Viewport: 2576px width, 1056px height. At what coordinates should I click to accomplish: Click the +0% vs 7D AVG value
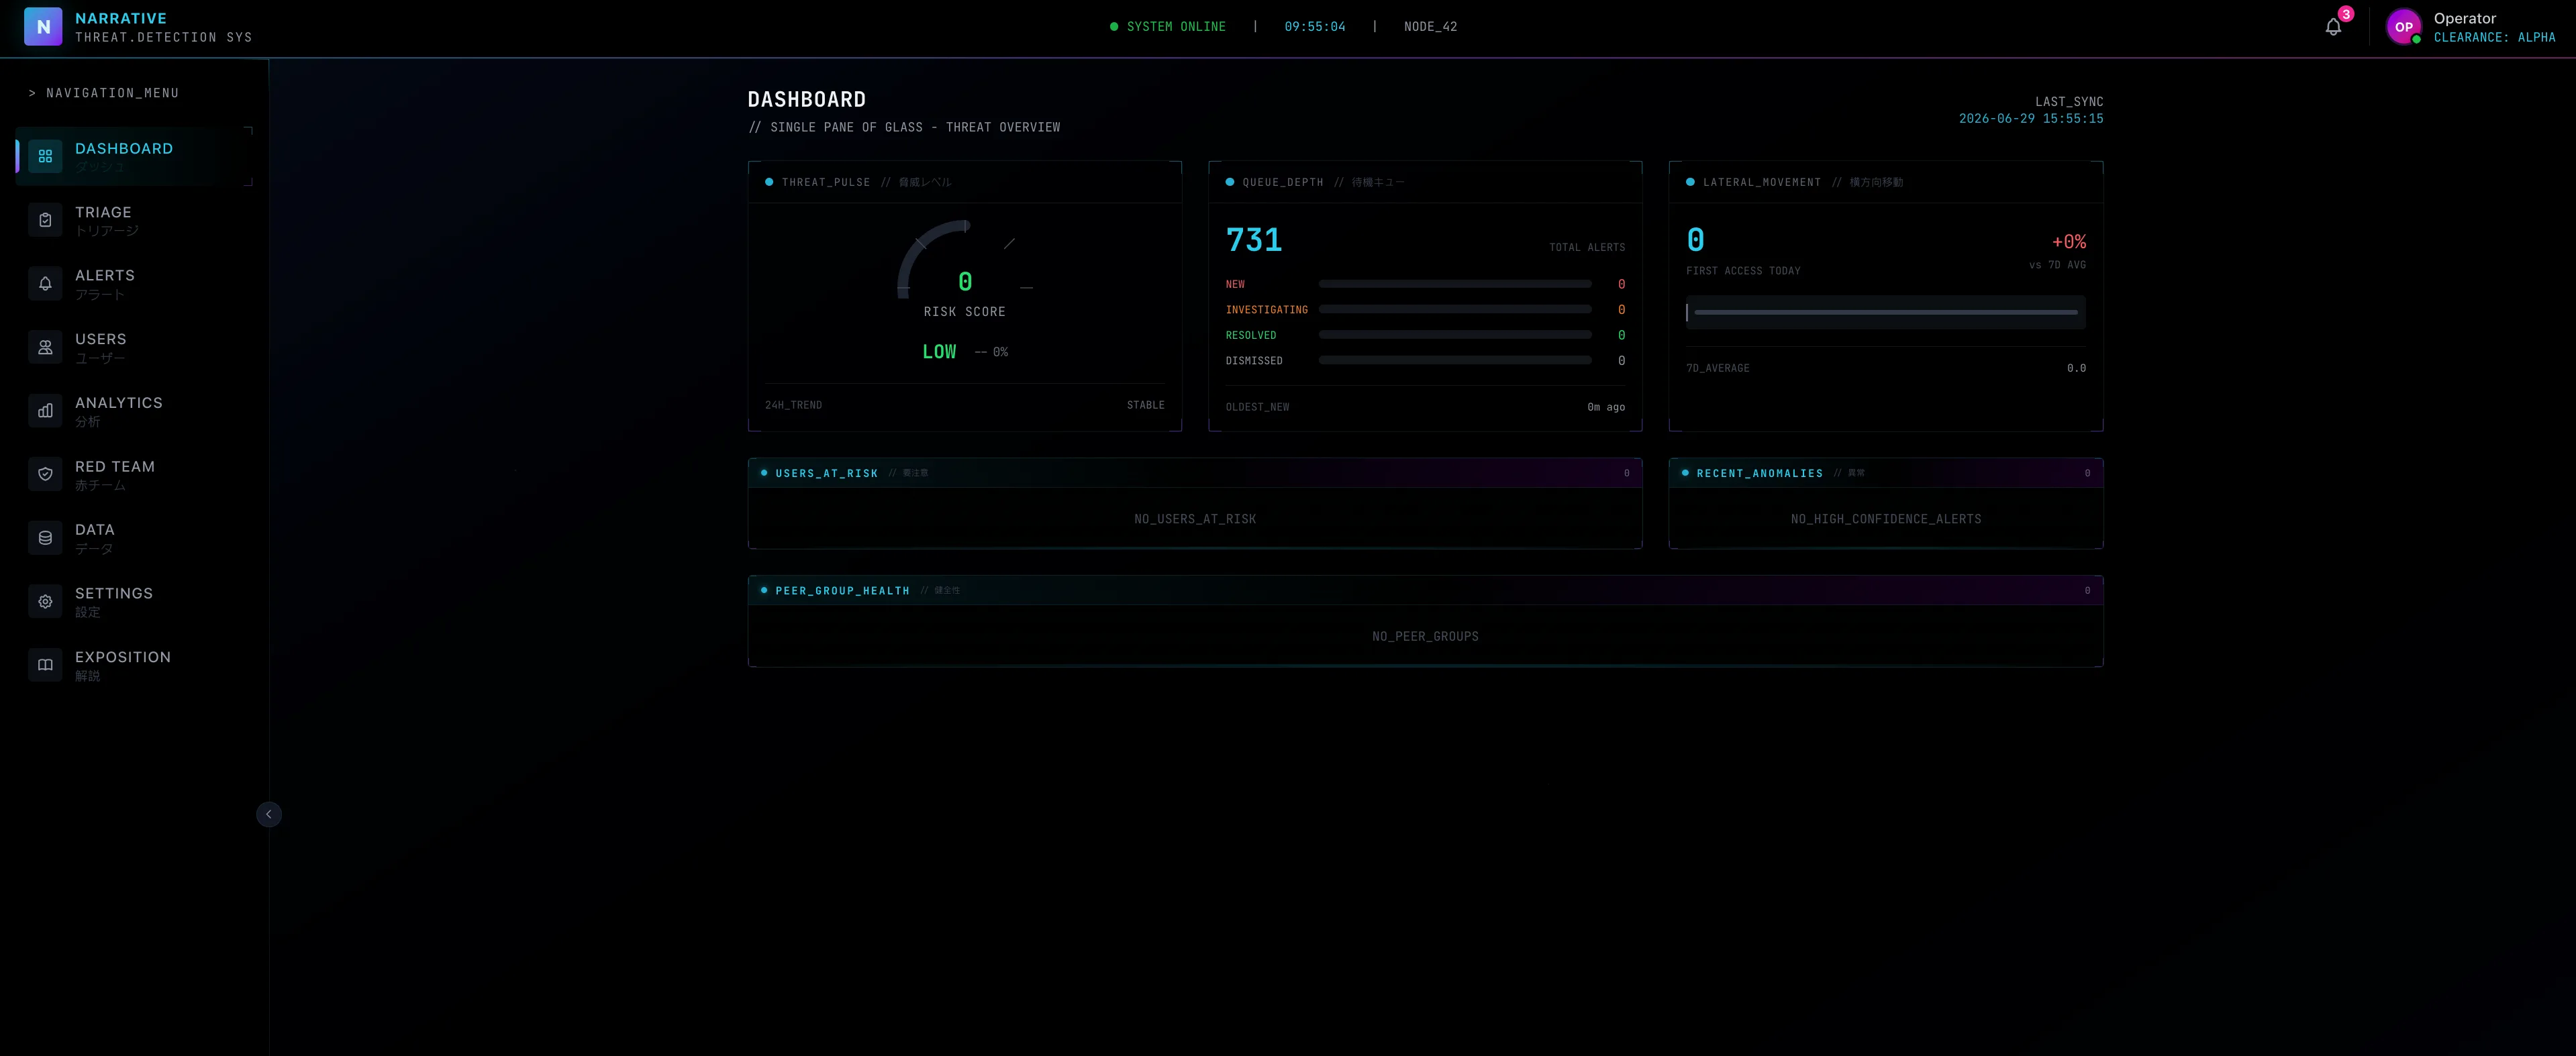pyautogui.click(x=2068, y=242)
